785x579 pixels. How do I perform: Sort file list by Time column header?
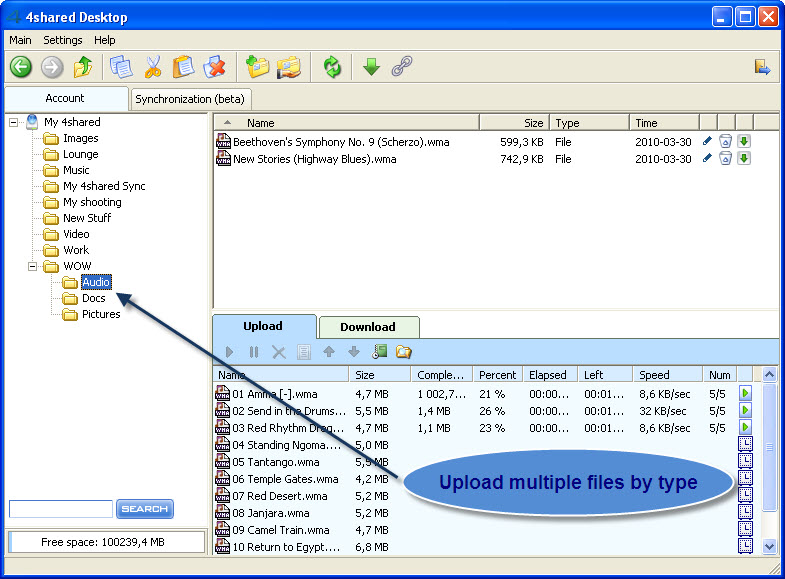click(664, 123)
